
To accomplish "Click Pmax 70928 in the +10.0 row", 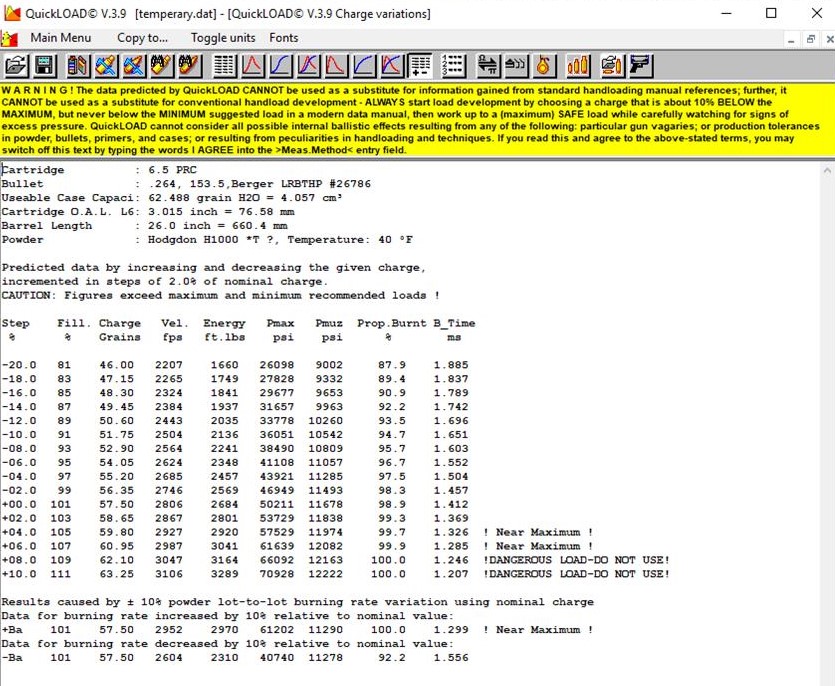I will coord(277,574).
